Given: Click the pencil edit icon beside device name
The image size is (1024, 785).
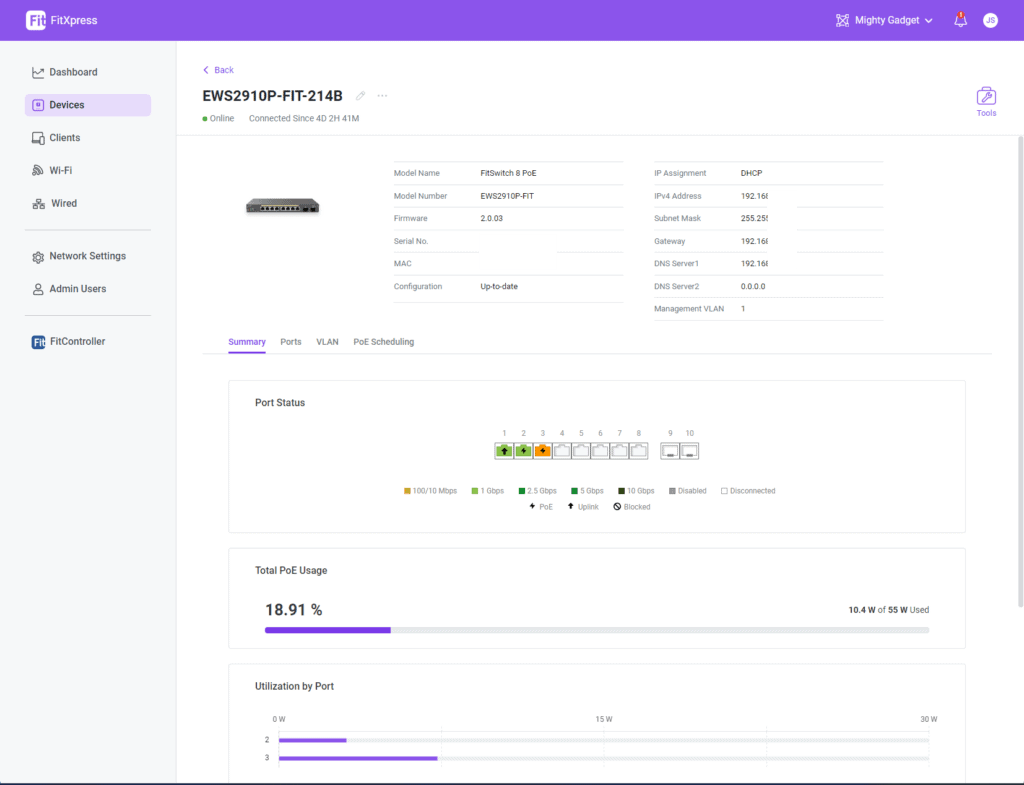Looking at the screenshot, I should click(x=361, y=96).
